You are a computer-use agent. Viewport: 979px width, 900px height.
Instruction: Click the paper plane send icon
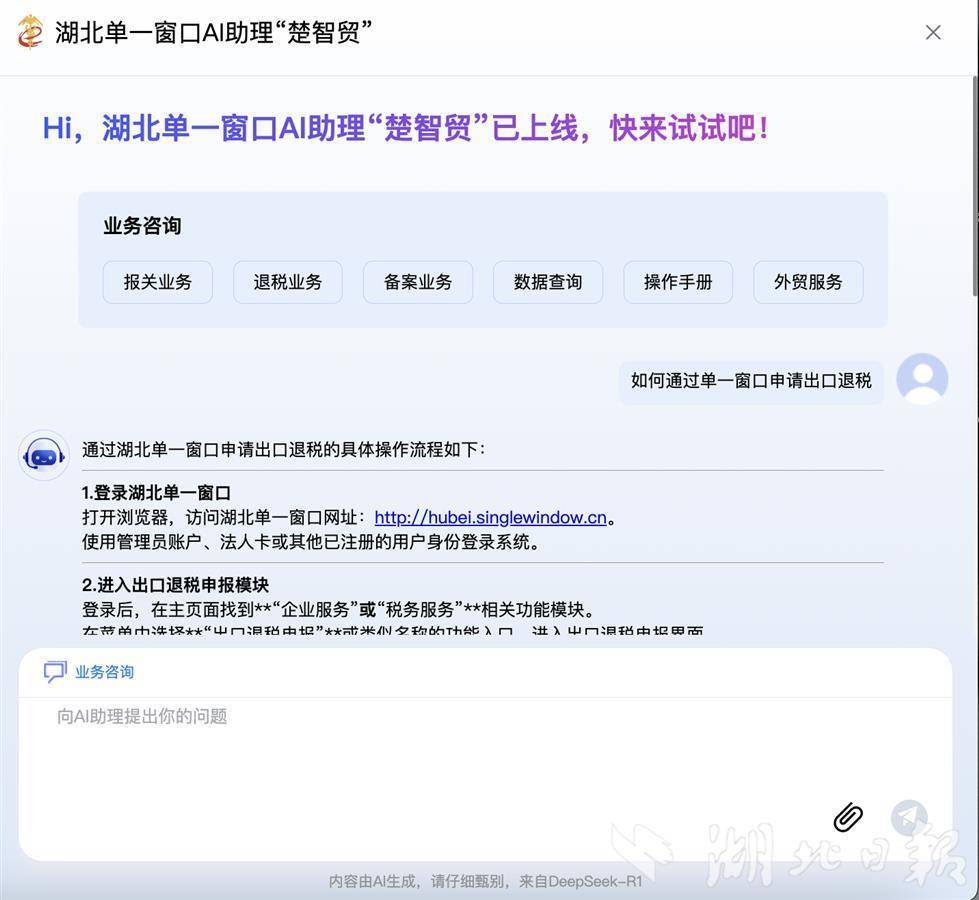pos(909,818)
